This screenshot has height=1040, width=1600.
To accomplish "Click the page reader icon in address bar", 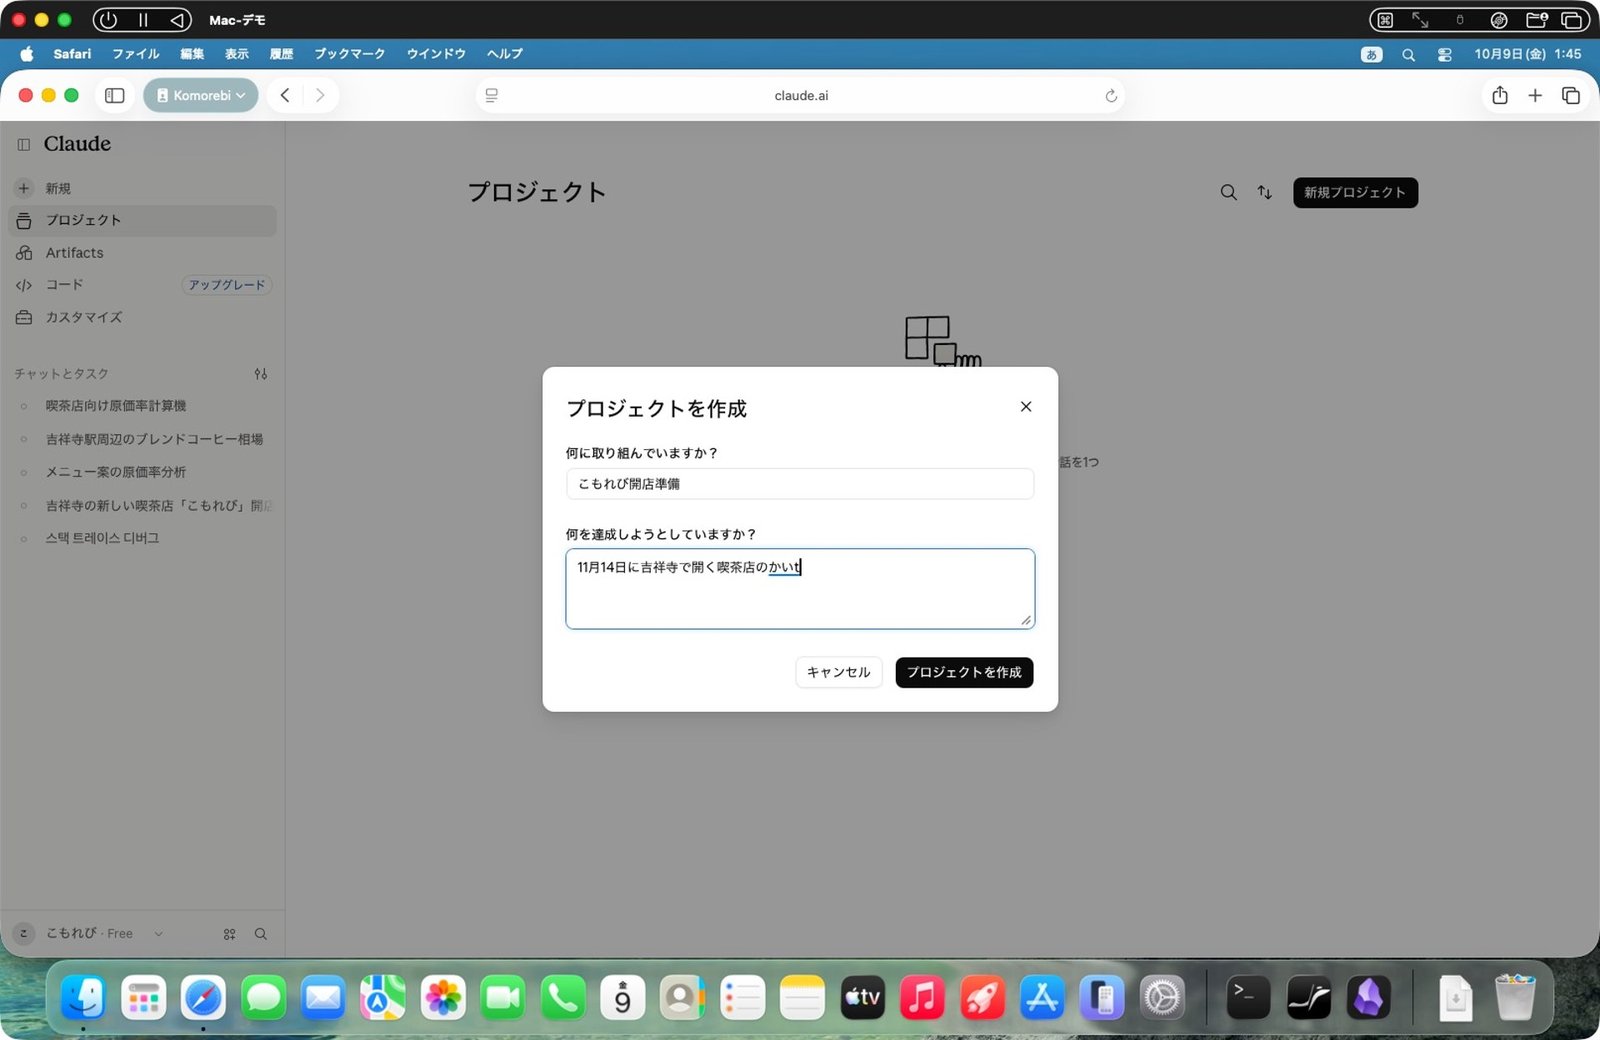I will point(492,96).
